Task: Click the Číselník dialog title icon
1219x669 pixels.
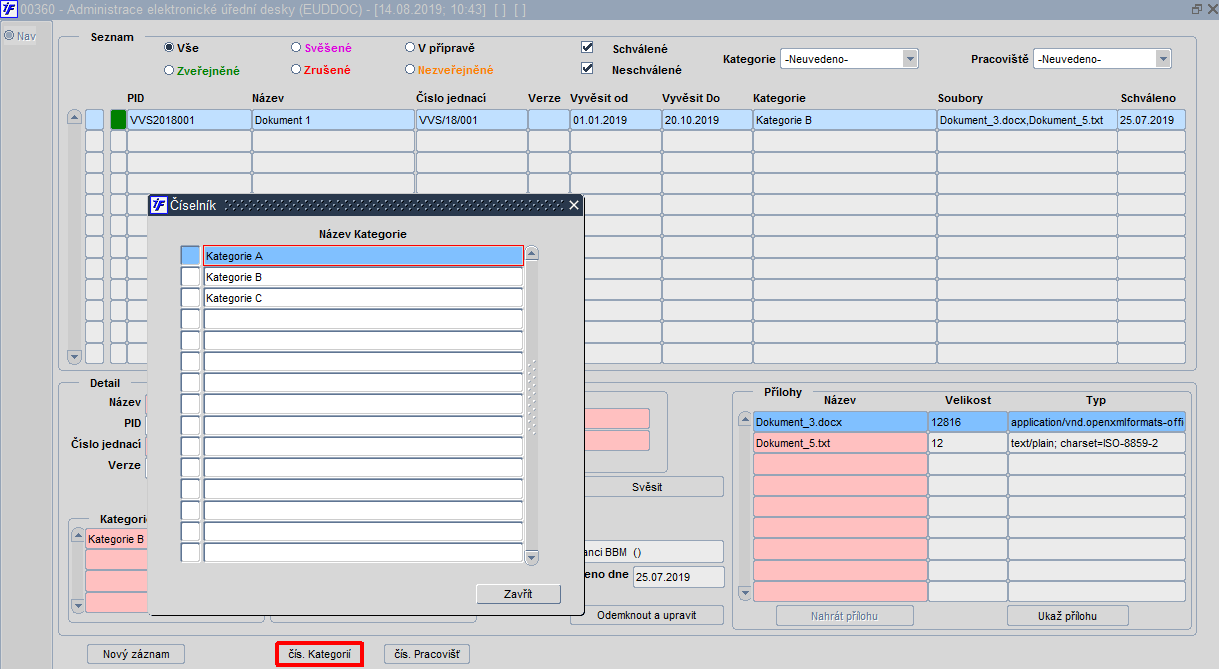Action: 158,205
